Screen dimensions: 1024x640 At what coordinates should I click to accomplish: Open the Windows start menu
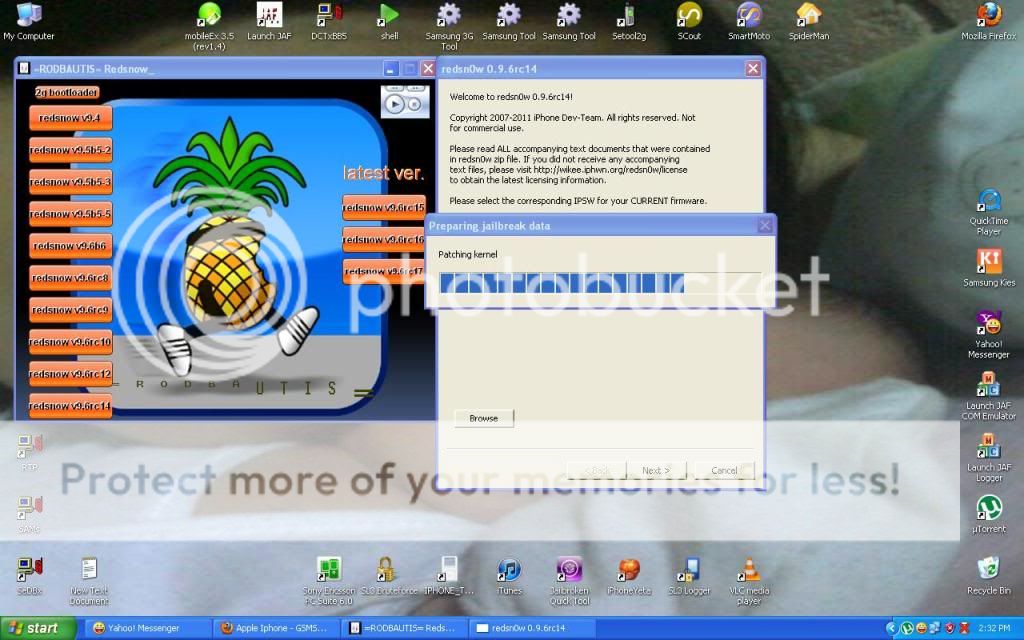click(39, 628)
